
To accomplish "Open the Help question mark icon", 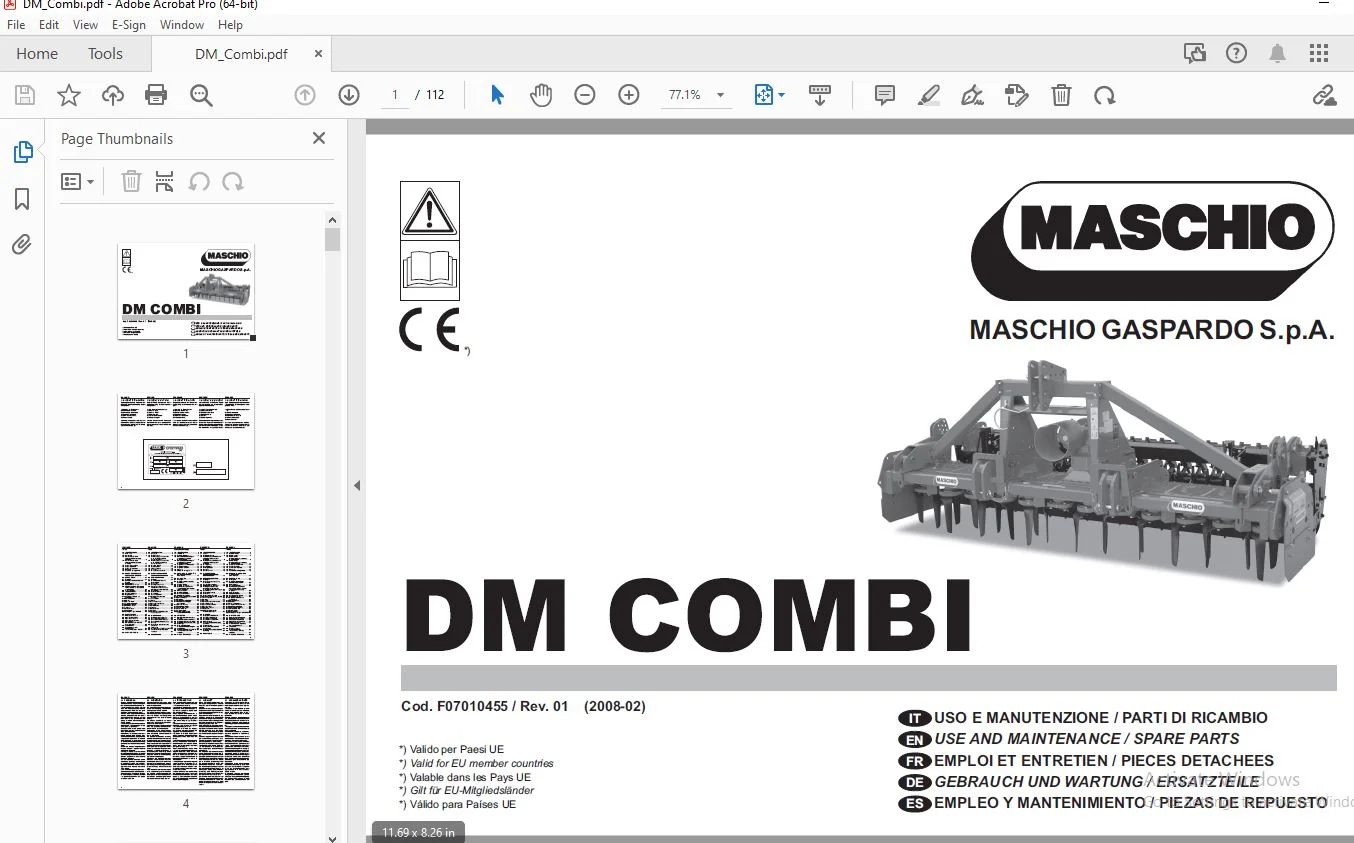I will [x=1237, y=54].
